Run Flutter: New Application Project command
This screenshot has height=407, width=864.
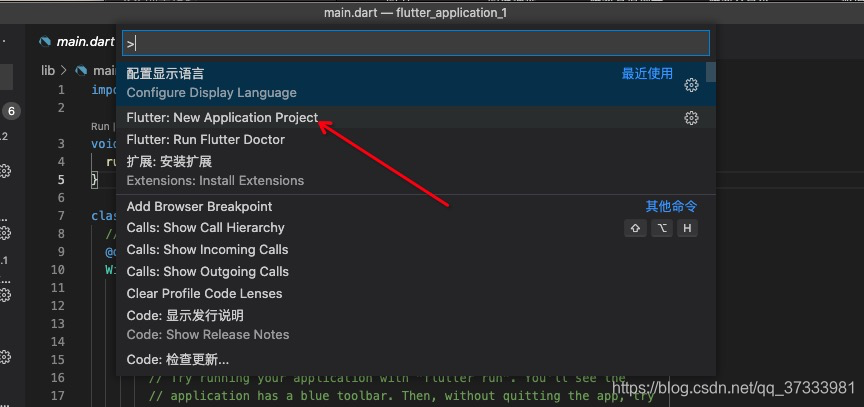click(415, 117)
